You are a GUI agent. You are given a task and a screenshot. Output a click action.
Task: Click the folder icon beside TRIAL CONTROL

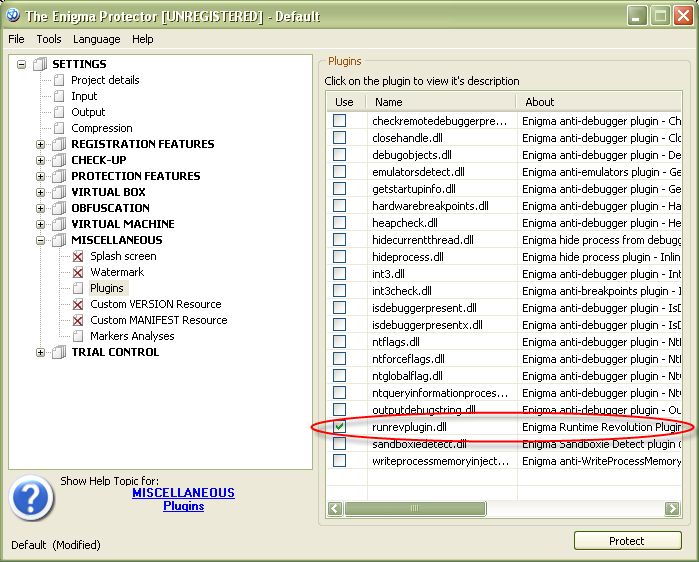click(x=59, y=353)
